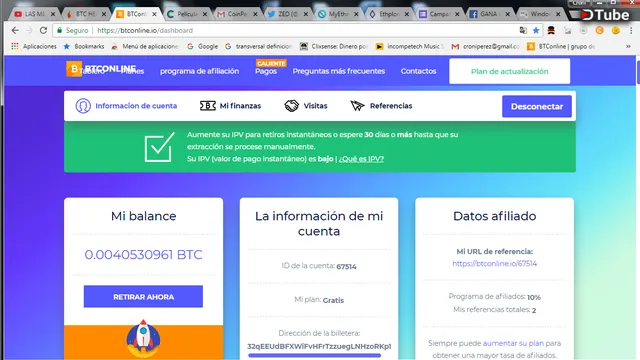The image size is (640, 360).
Task: Open BTCOnline grupo bookmark
Action: (561, 47)
